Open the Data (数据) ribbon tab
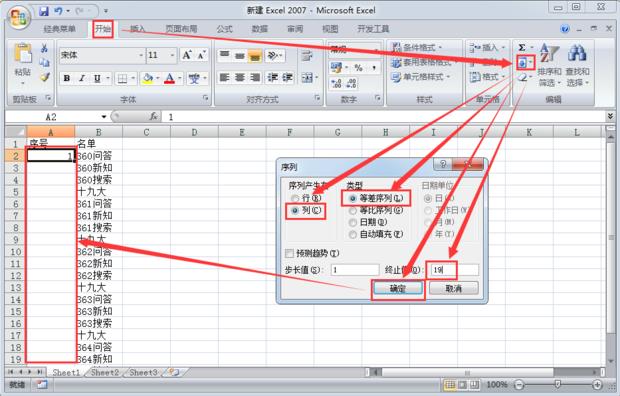The height and width of the screenshot is (396, 620). pyautogui.click(x=260, y=29)
